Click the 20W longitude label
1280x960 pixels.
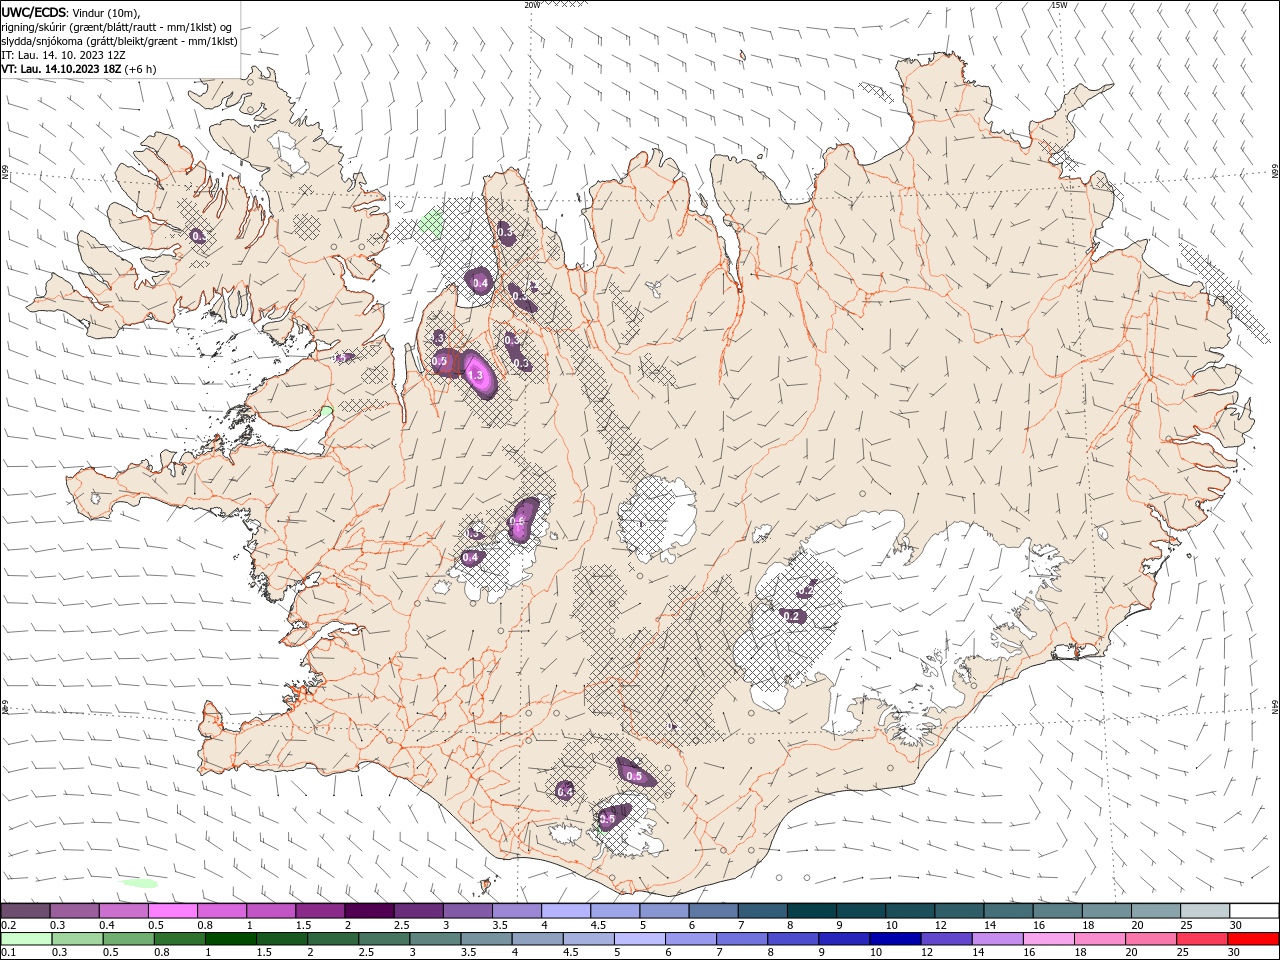click(x=532, y=5)
